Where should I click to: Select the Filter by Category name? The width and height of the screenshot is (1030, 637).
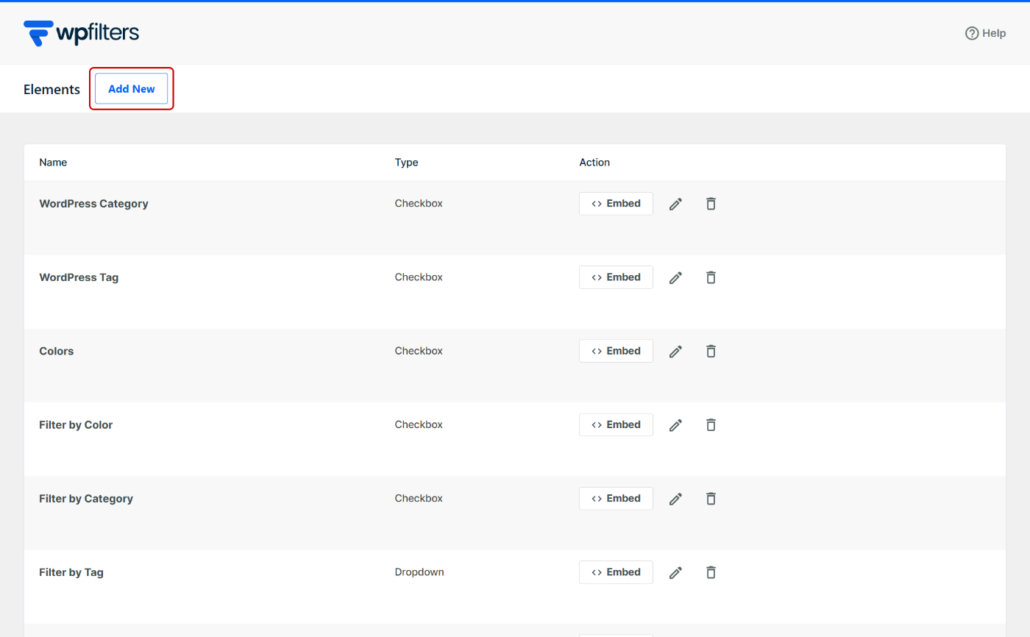tap(85, 498)
